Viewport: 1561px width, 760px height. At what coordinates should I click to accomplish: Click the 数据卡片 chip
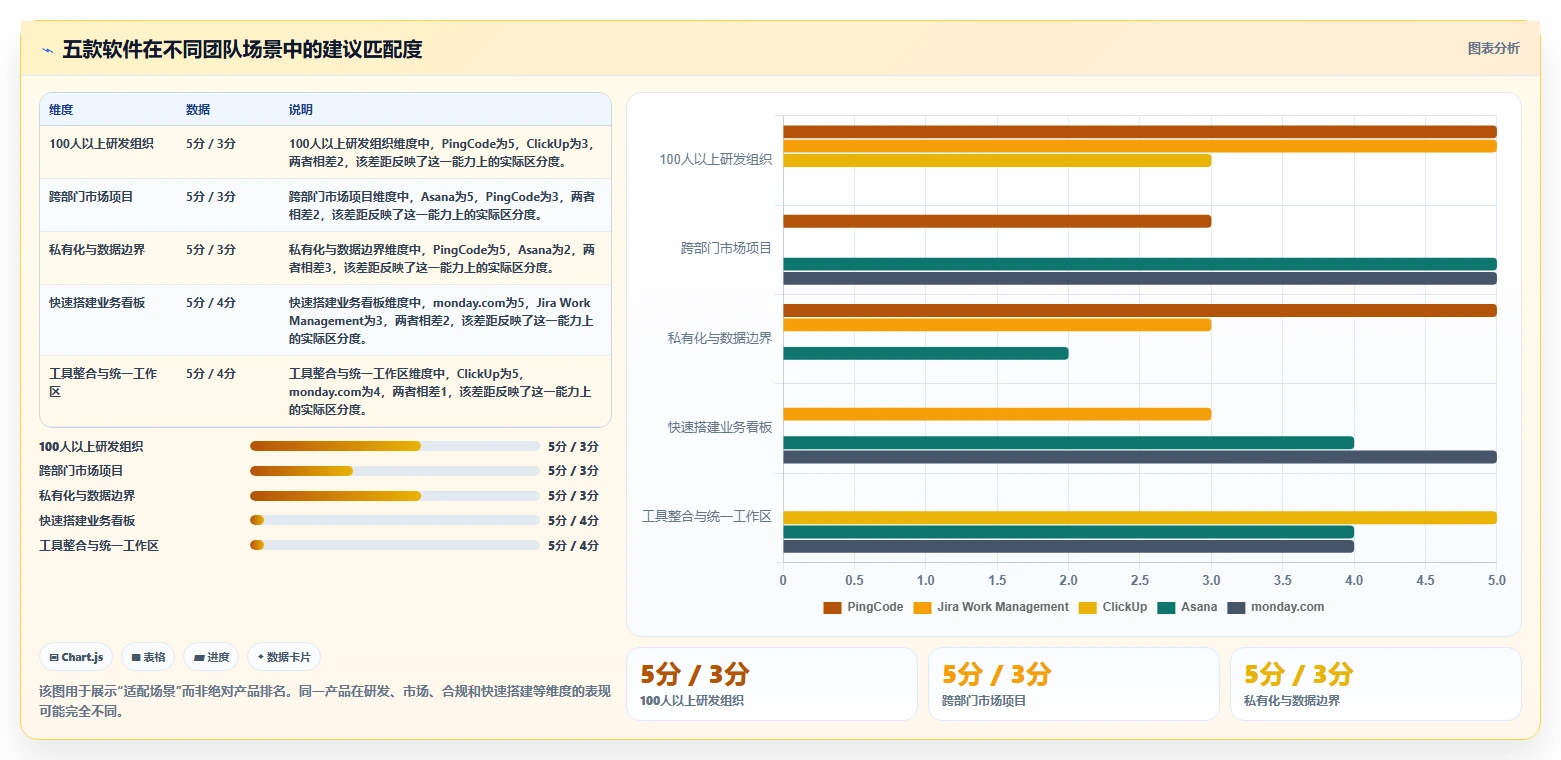(x=284, y=657)
